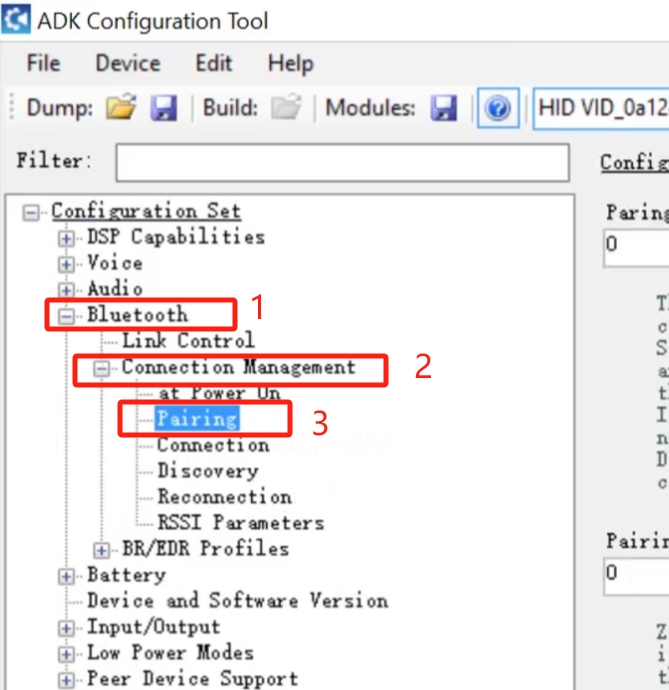Expand the Input/Output tree node
Image resolution: width=669 pixels, height=690 pixels.
click(x=66, y=628)
